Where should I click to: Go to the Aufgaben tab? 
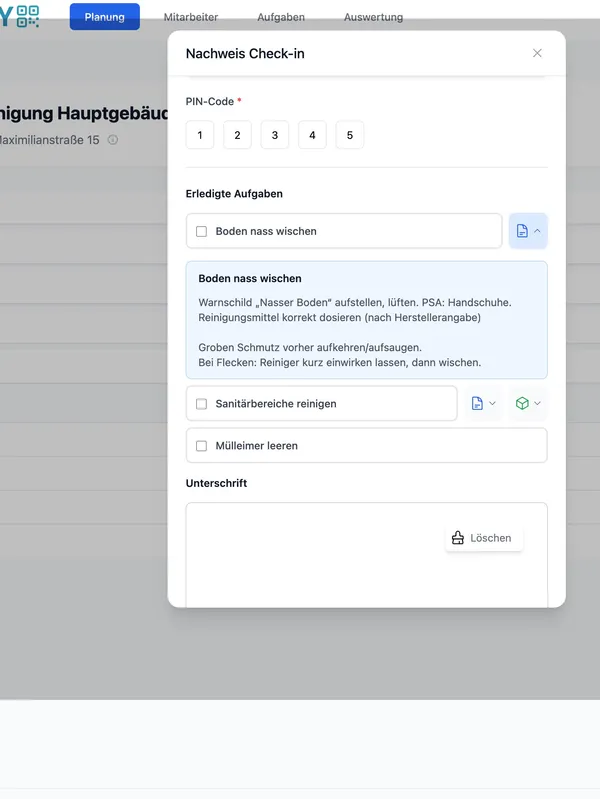point(281,17)
